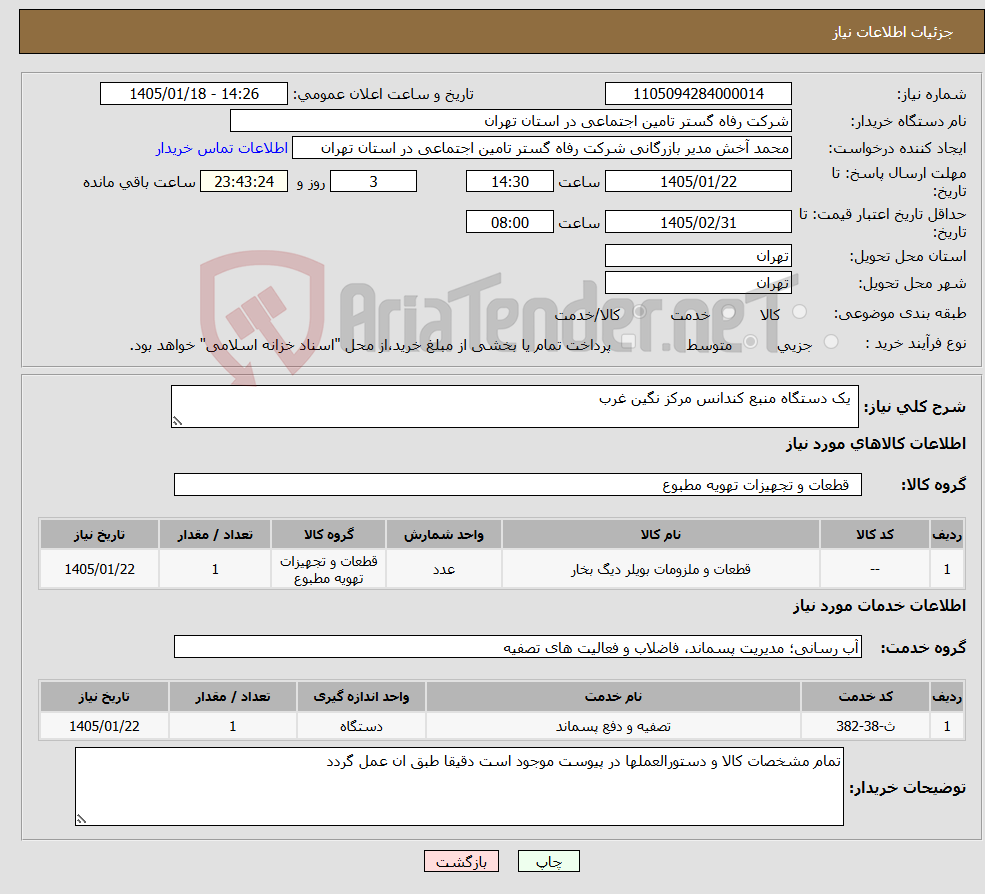The width and height of the screenshot is (985, 894).
Task: Click the buyer organization name field
Action: (x=511, y=121)
